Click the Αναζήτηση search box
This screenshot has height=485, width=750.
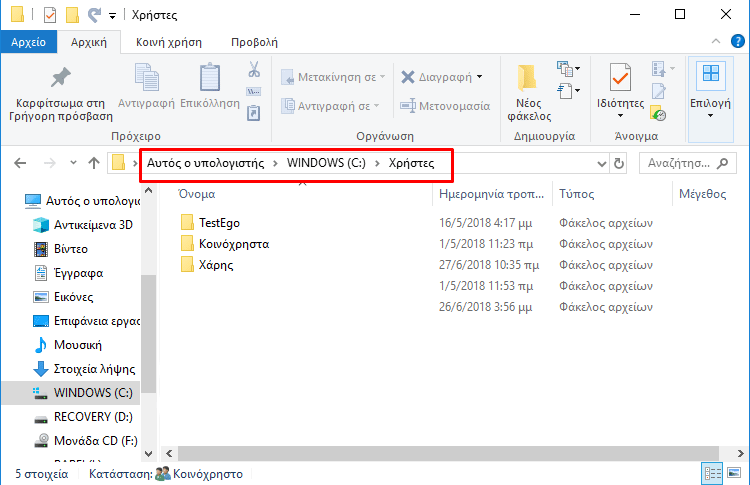[687, 164]
